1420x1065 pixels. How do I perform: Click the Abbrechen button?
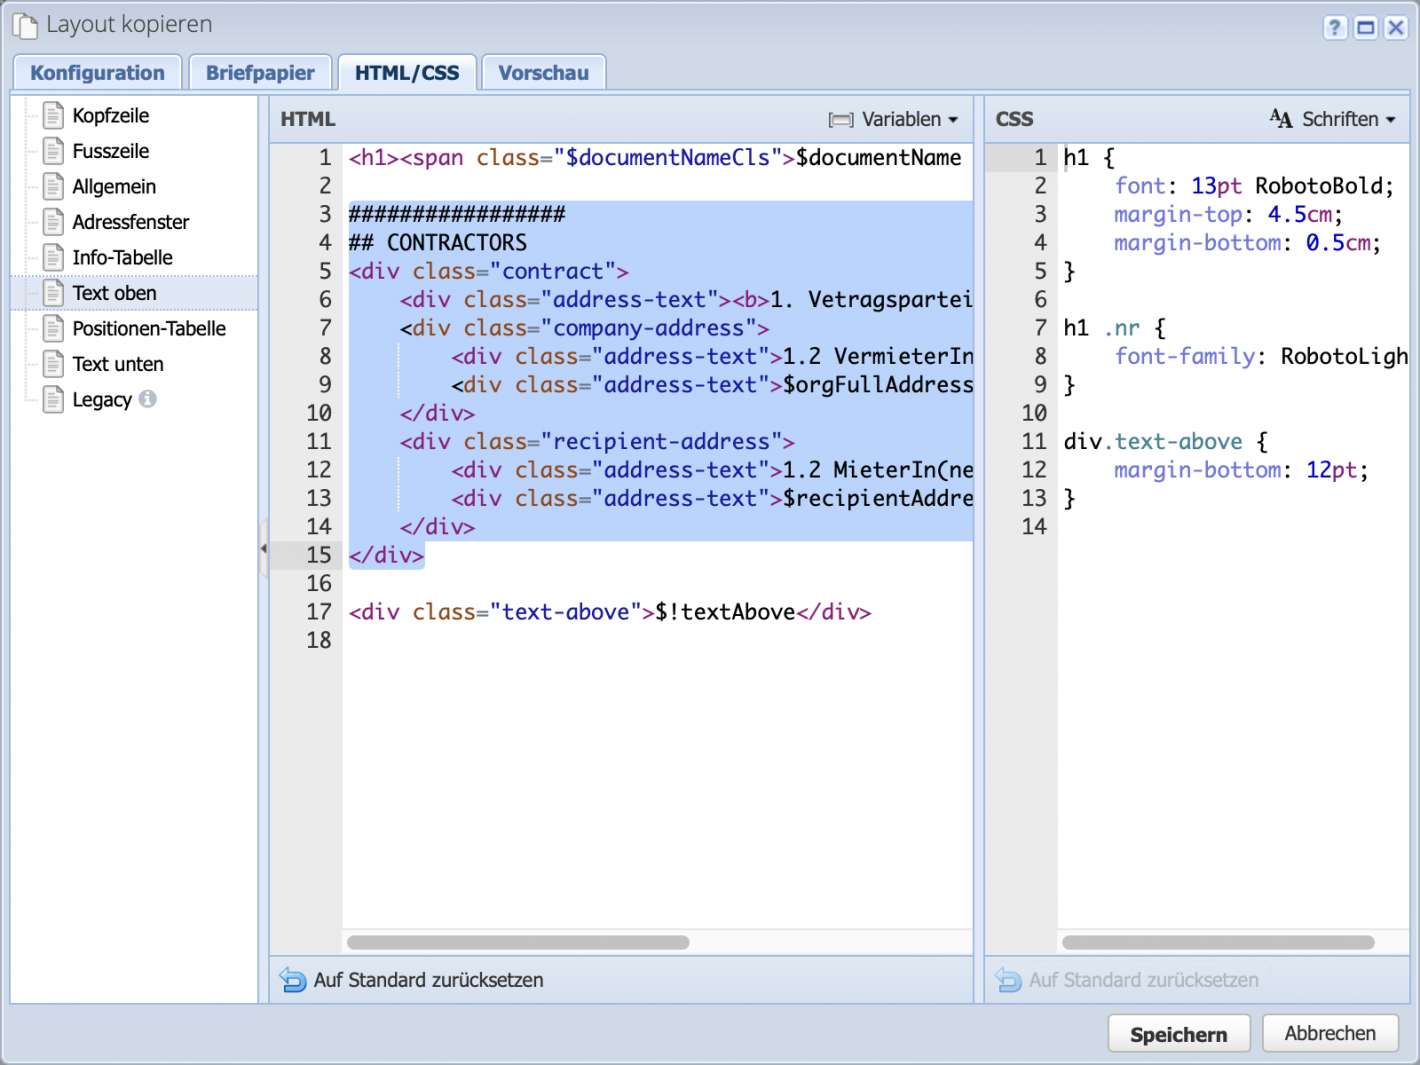click(1330, 1033)
